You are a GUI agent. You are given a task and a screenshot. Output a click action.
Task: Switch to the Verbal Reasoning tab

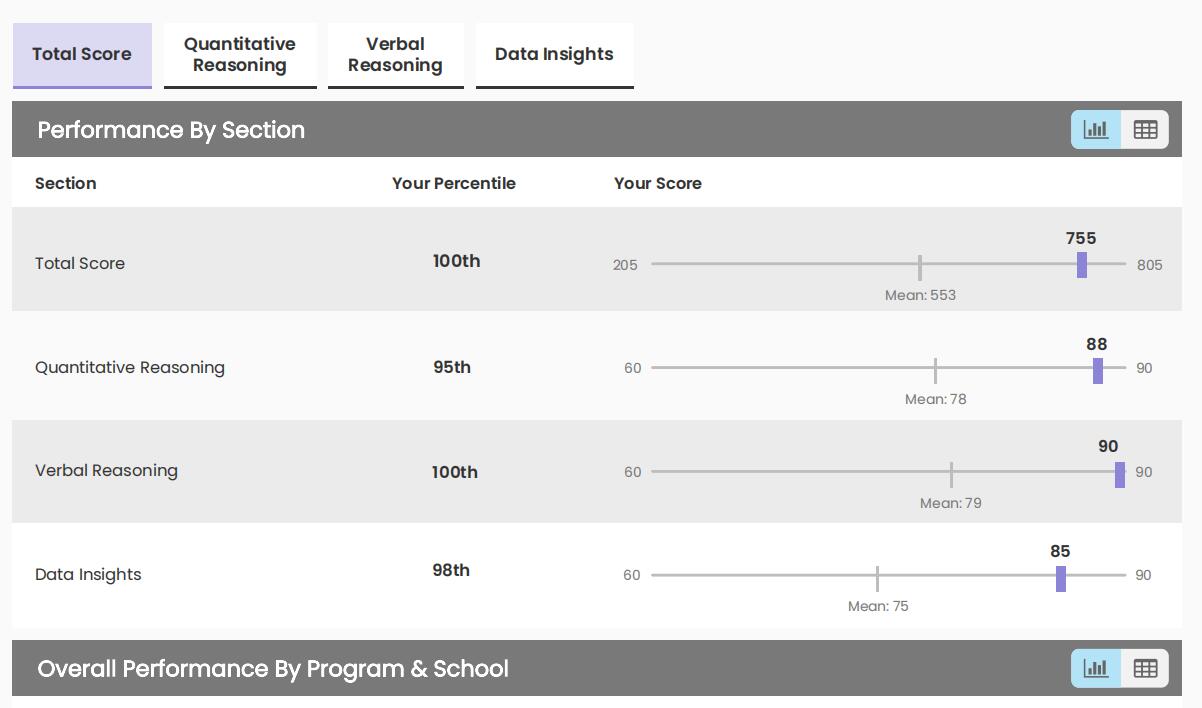point(396,55)
